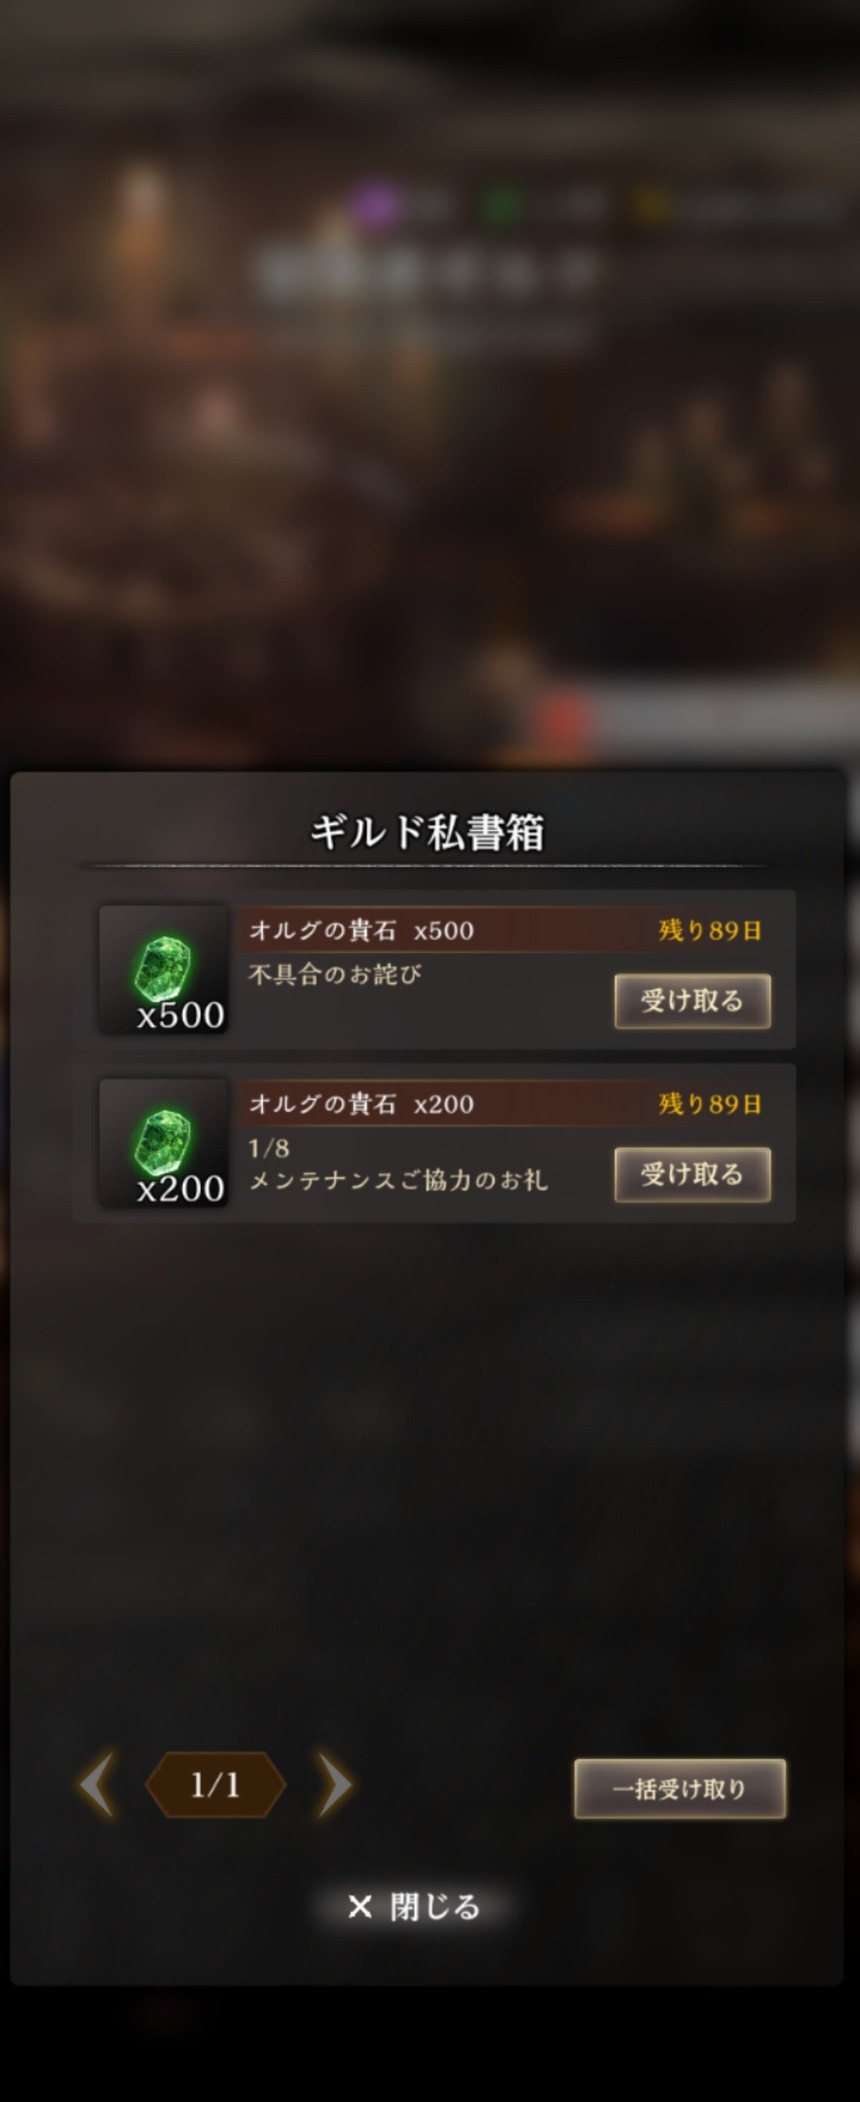Viewport: 860px width, 2102px height.
Task: Claim everything with the 一括受け取り button
Action: (x=680, y=1788)
